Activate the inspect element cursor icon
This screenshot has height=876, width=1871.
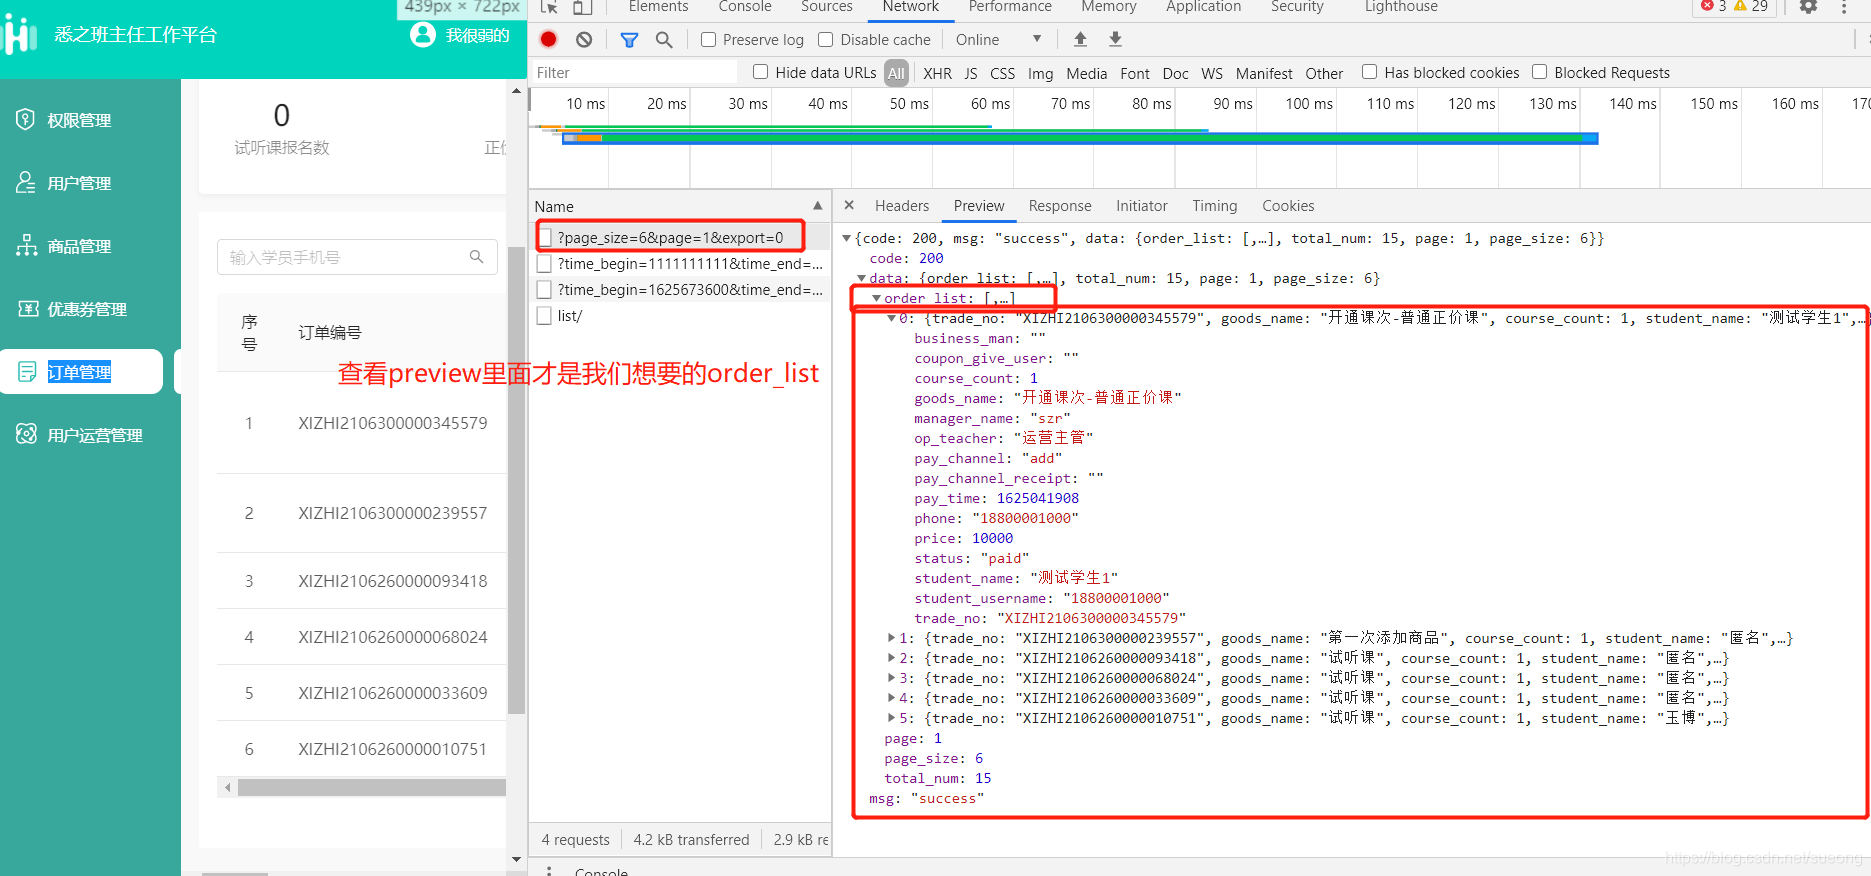pos(549,7)
